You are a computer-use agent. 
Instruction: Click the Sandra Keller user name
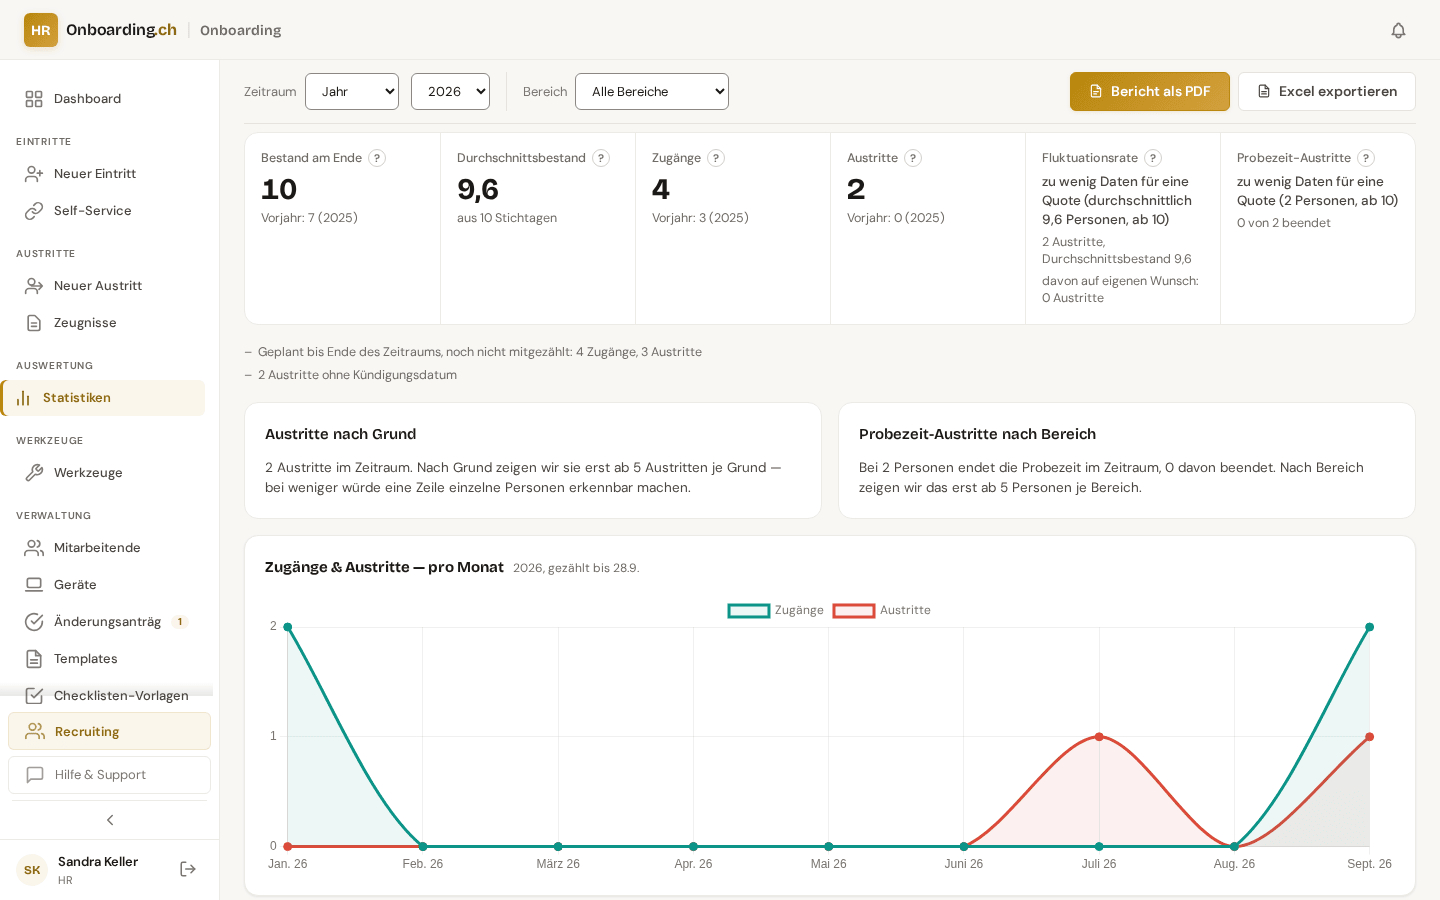[98, 862]
